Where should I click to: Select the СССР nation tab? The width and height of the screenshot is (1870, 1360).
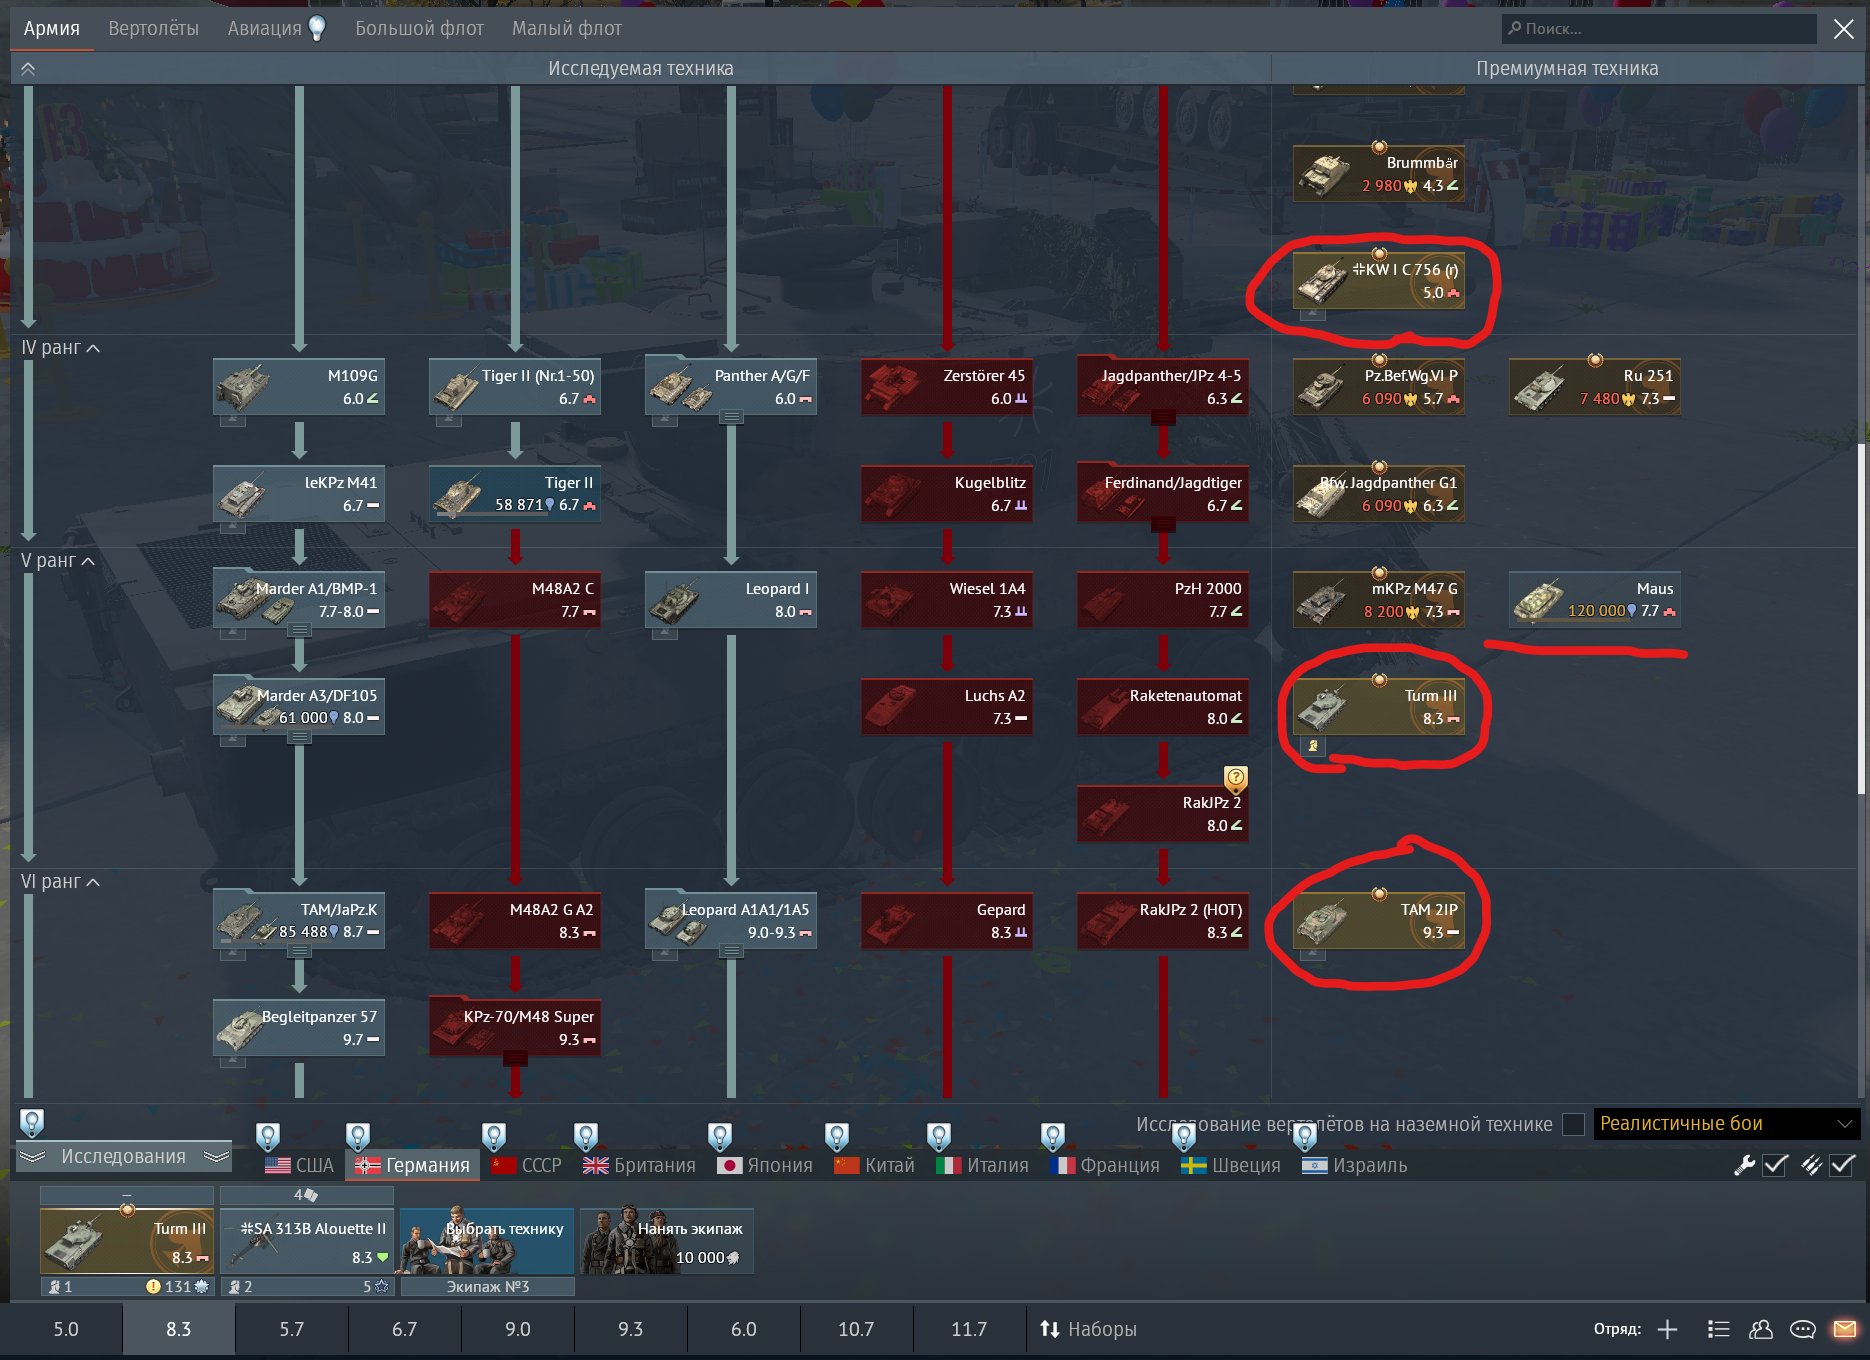[528, 1165]
